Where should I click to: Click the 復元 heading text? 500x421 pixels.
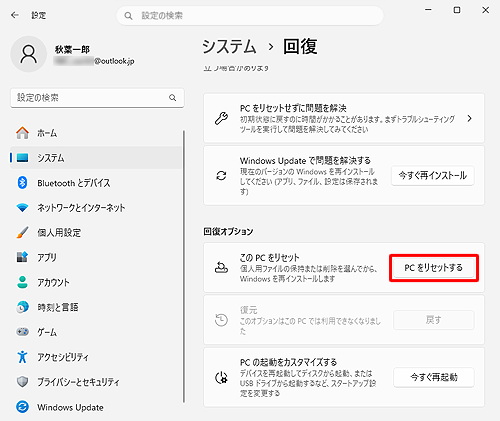[x=248, y=310]
